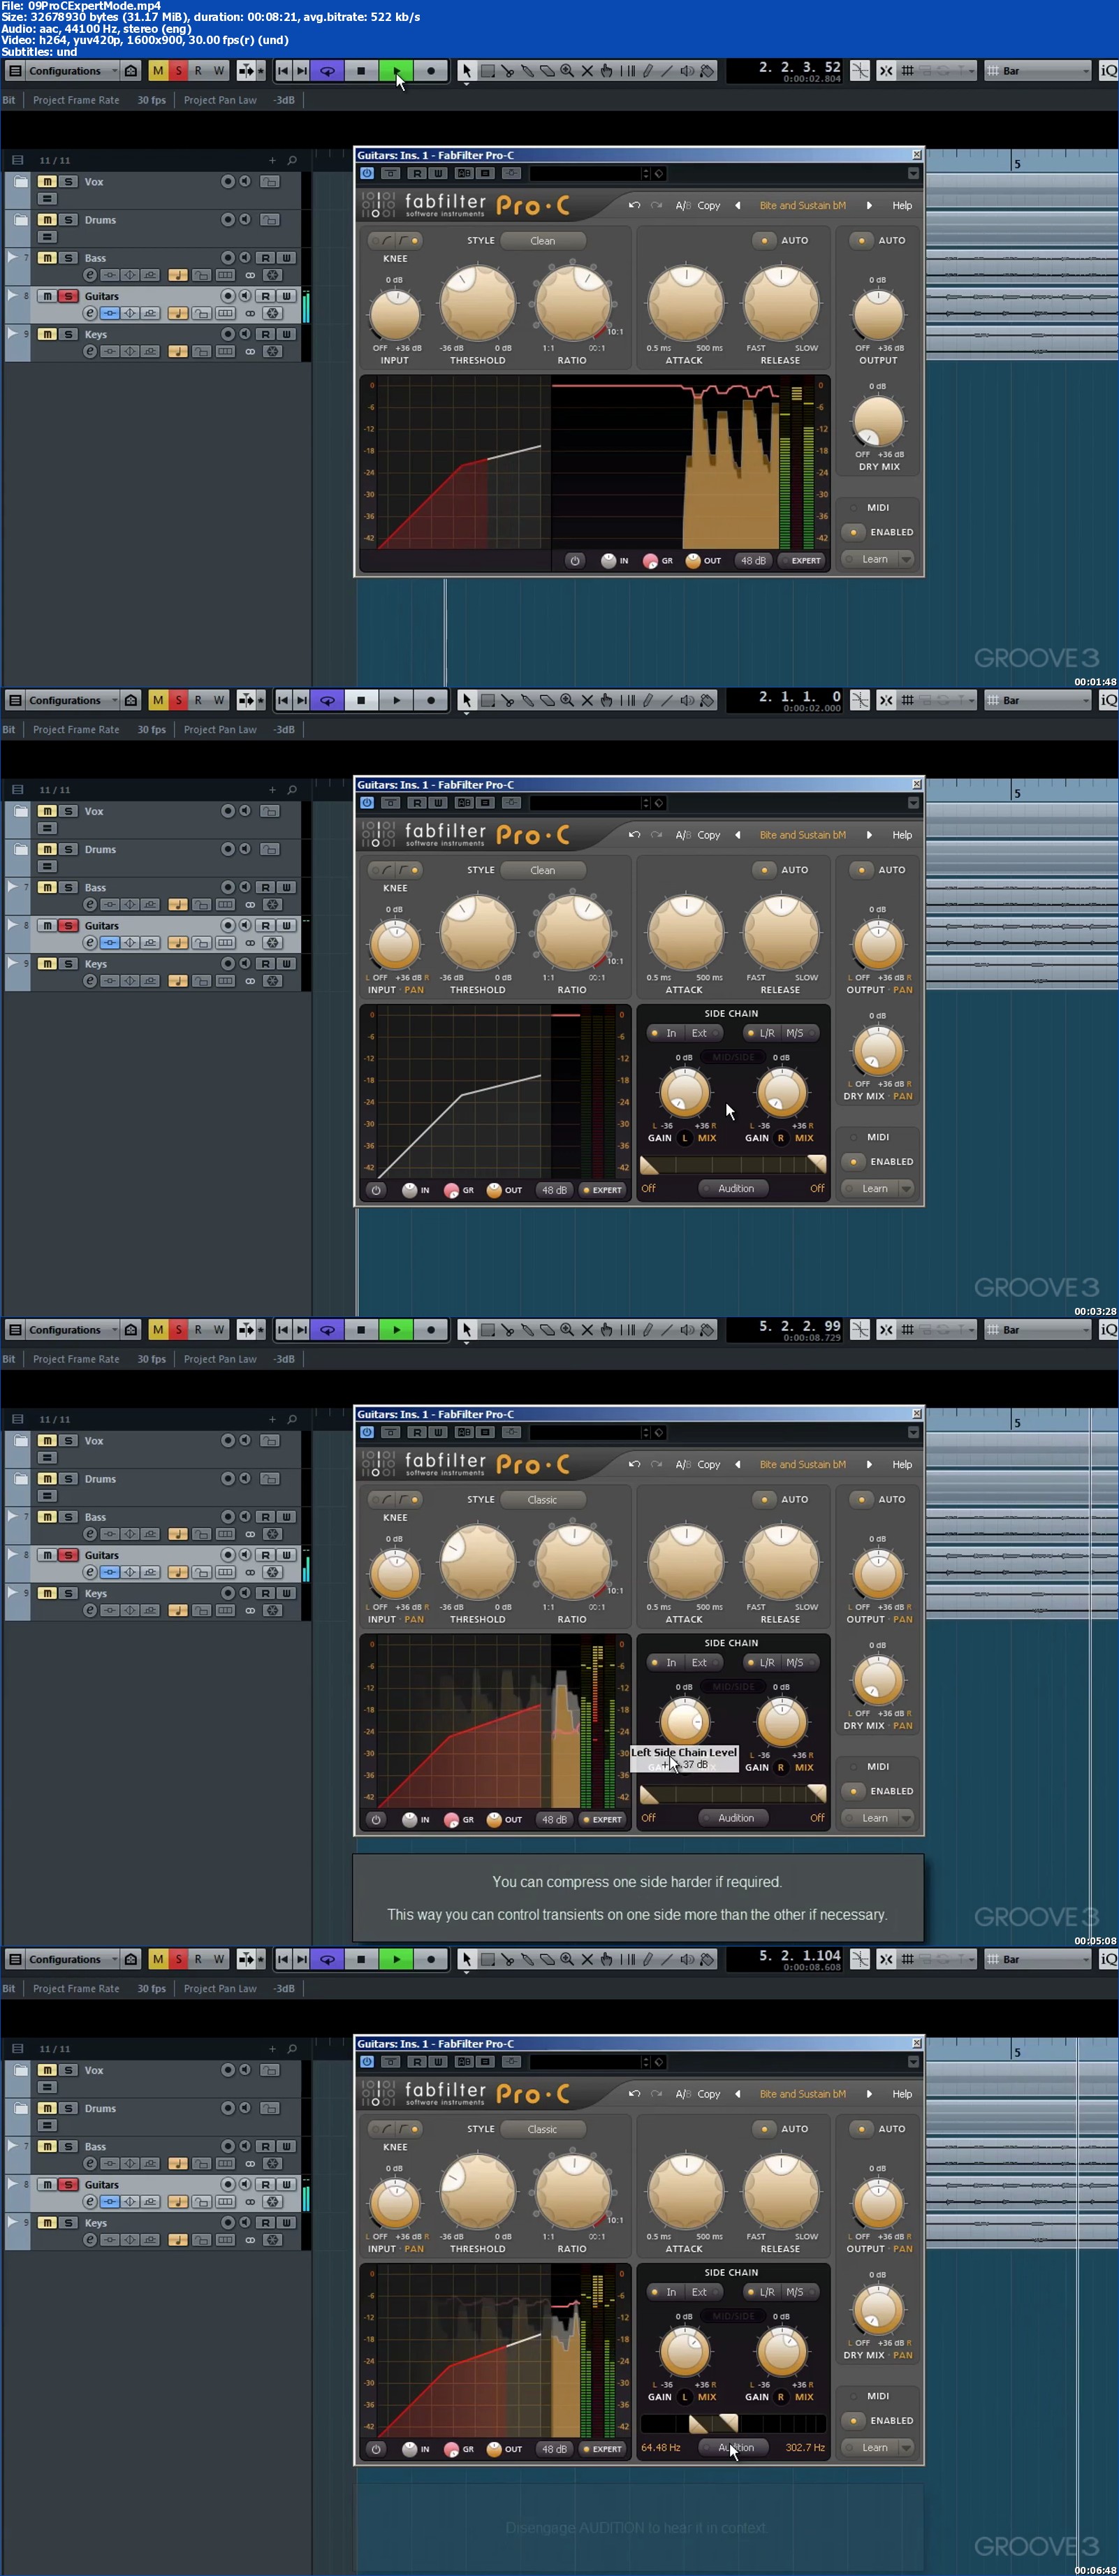Click Go to Previous Marker in 00:01:48 frame
This screenshot has height=2576, width=1119.
pos(283,71)
